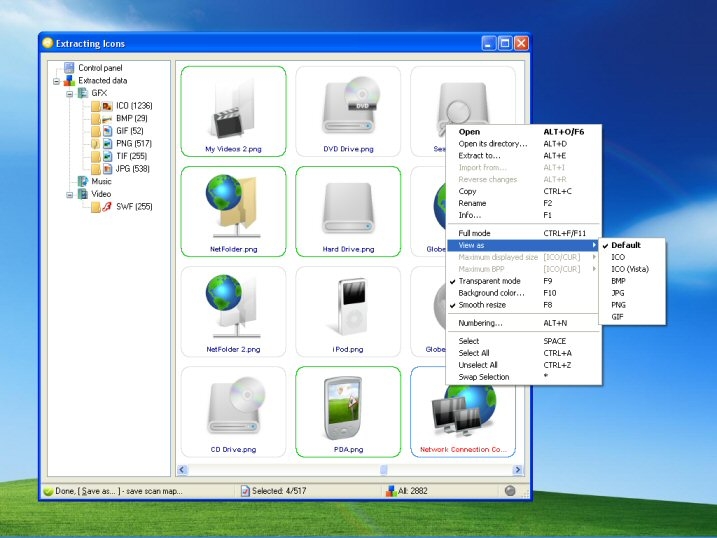Click the iPod.png icon thumbnail
This screenshot has height=538, width=717.
tap(348, 304)
